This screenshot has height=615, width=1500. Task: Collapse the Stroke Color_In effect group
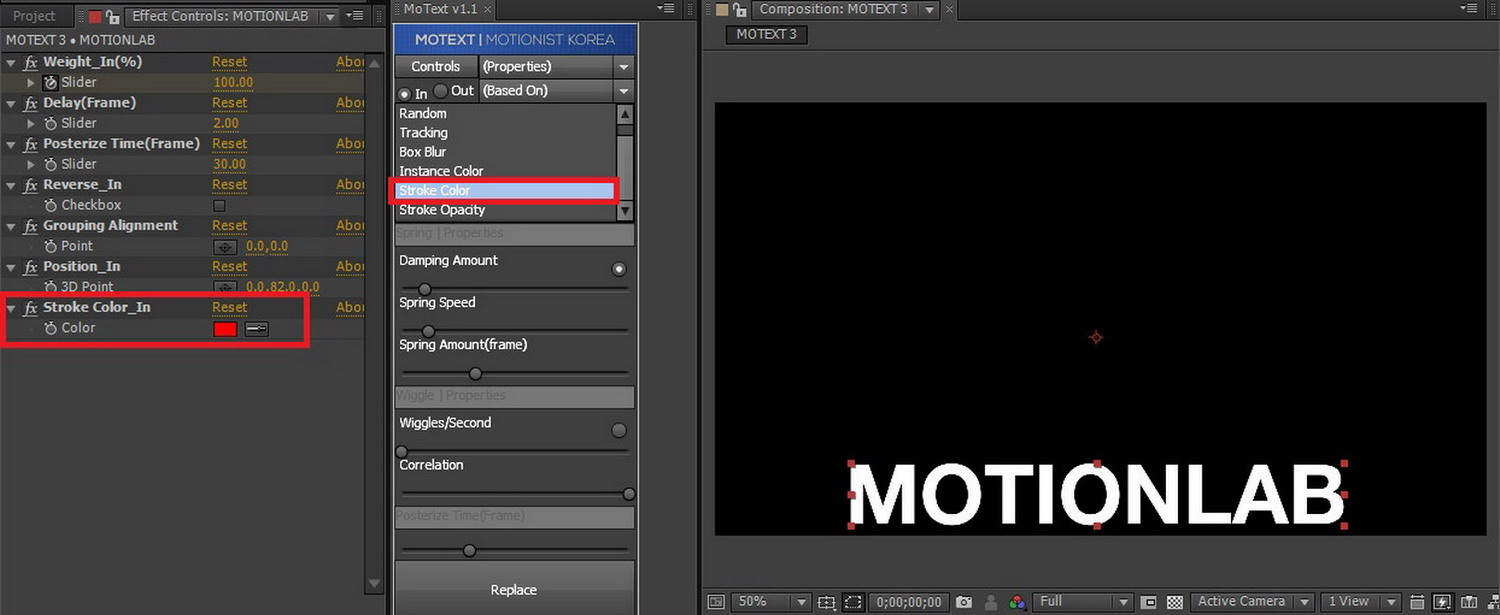click(11, 308)
